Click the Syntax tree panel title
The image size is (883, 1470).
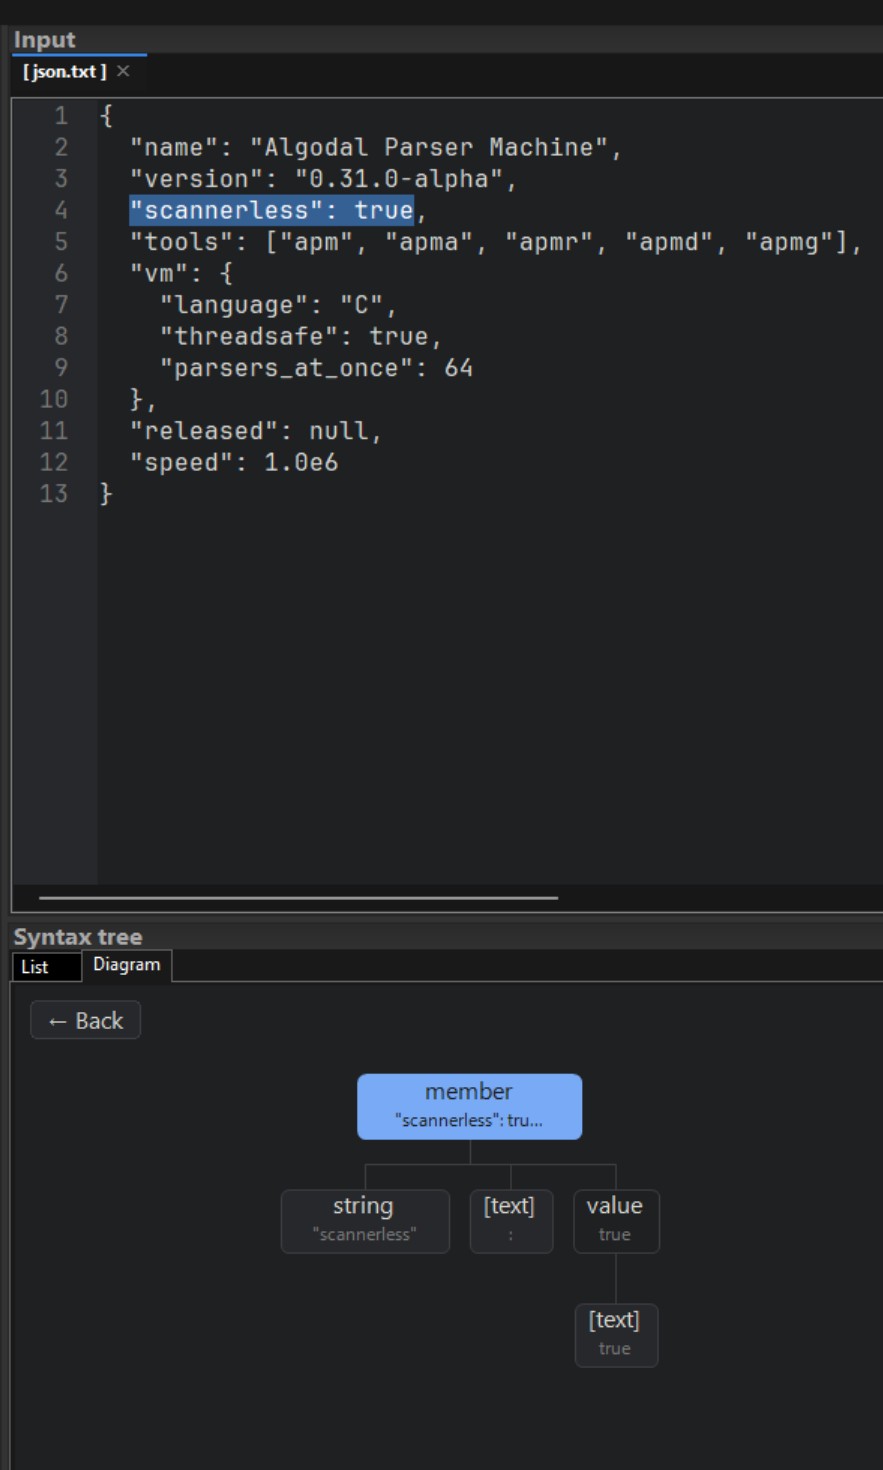(78, 937)
